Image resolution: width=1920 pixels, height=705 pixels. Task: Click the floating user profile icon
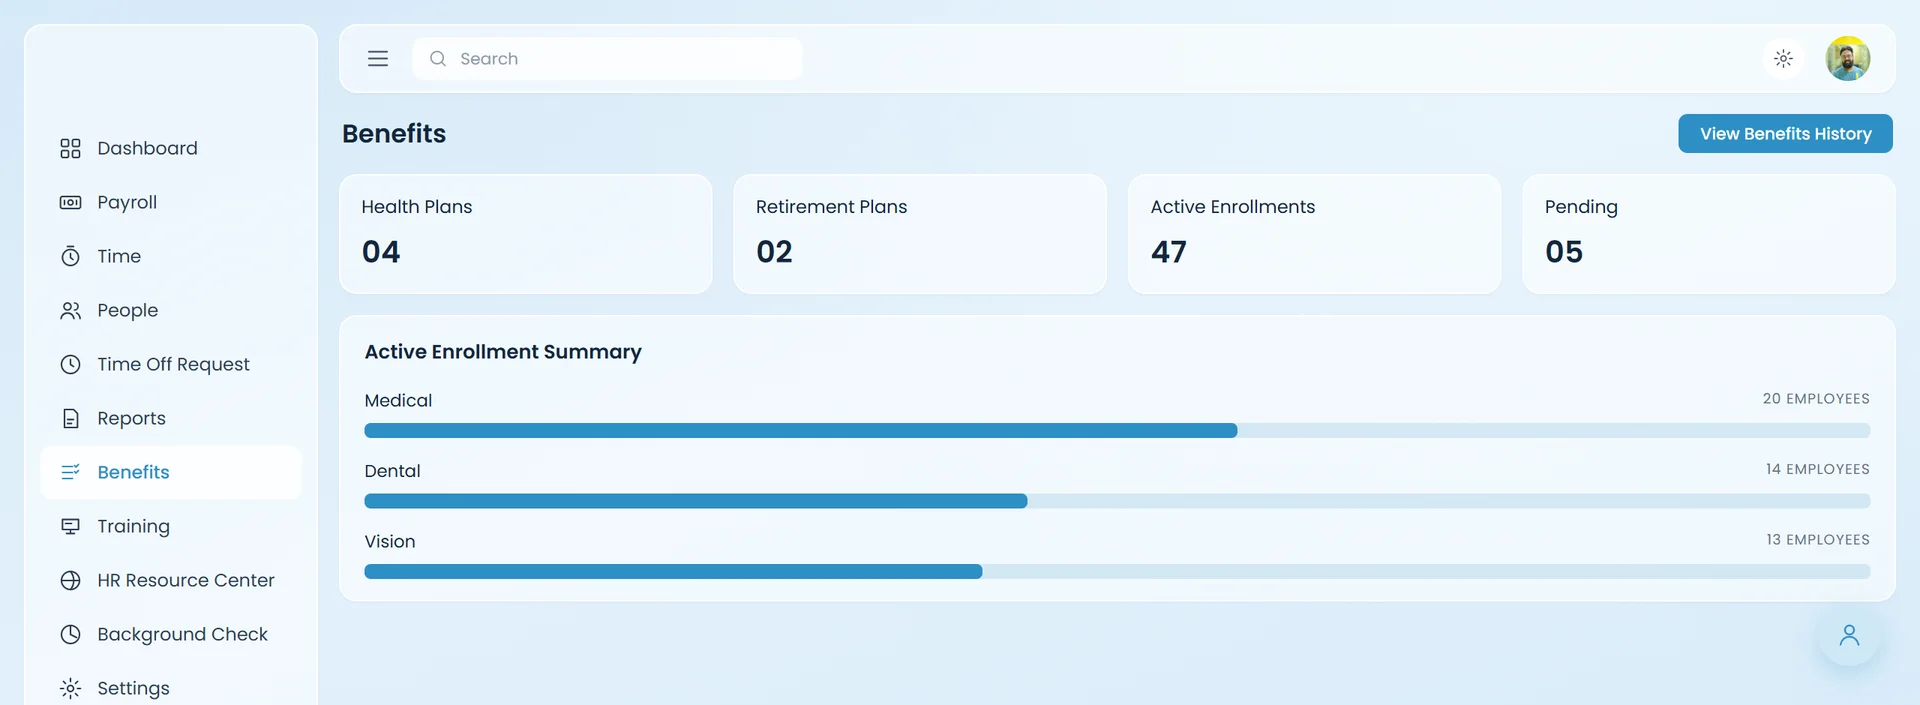[x=1849, y=635]
